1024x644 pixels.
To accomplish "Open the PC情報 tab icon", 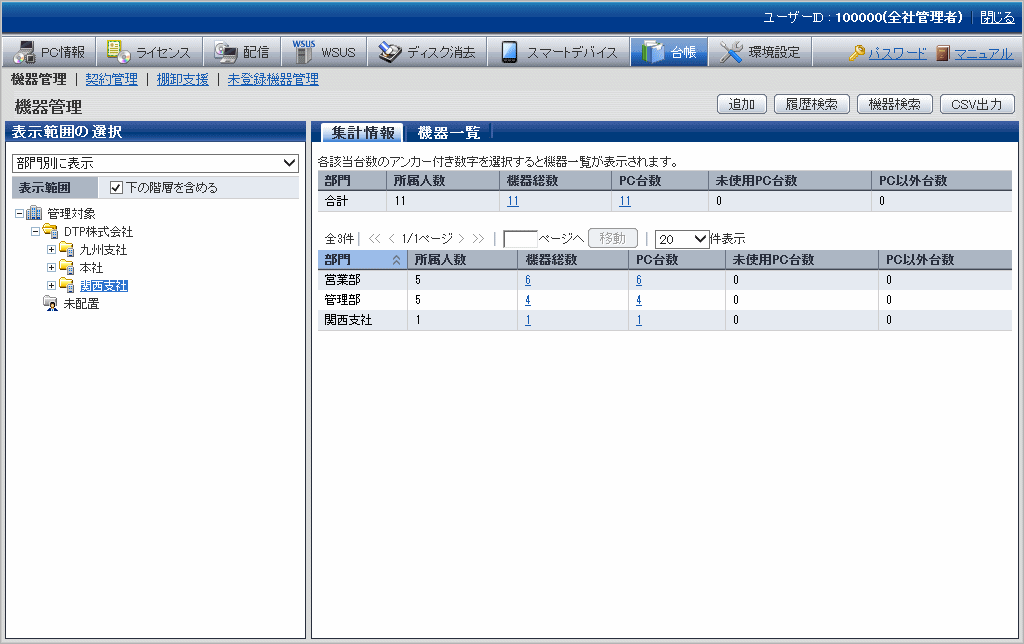I will point(24,53).
